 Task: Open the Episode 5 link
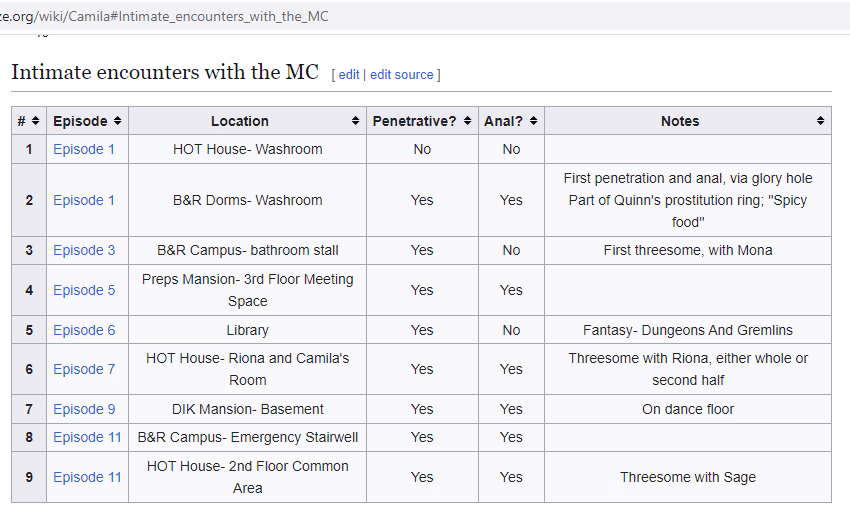coord(84,290)
